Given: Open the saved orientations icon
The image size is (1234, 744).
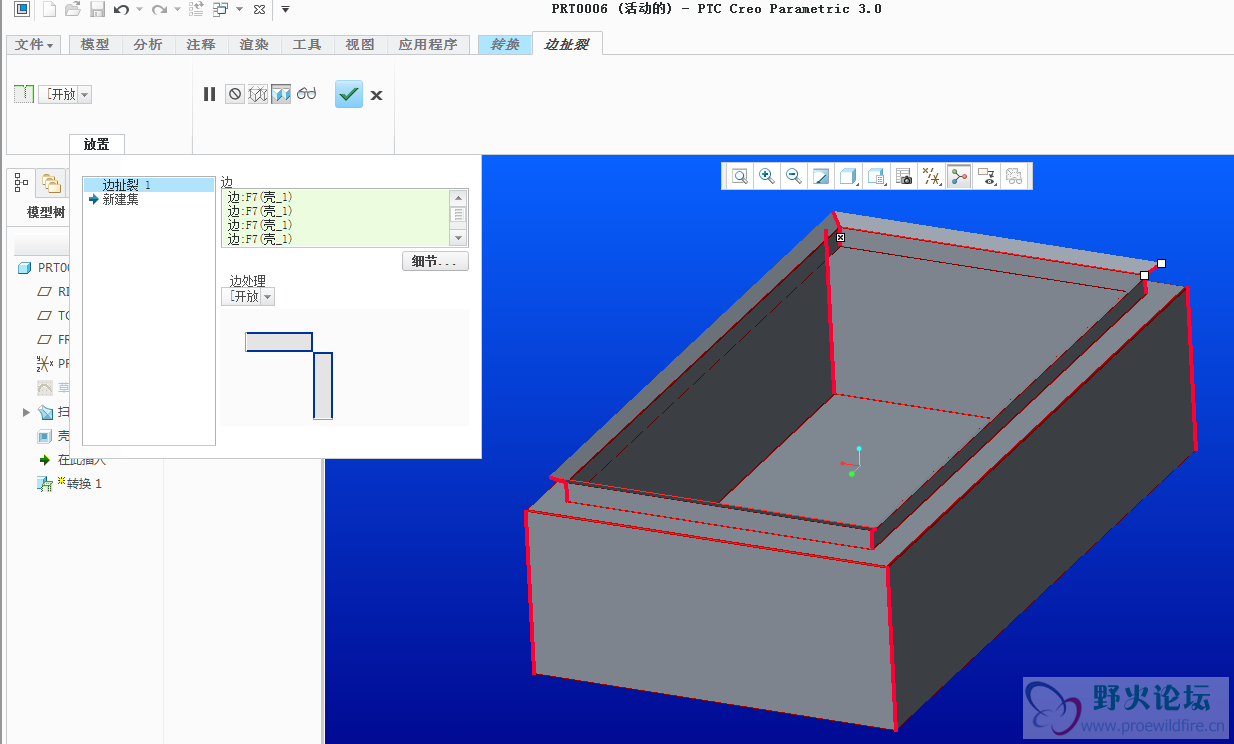Looking at the screenshot, I should pos(876,176).
